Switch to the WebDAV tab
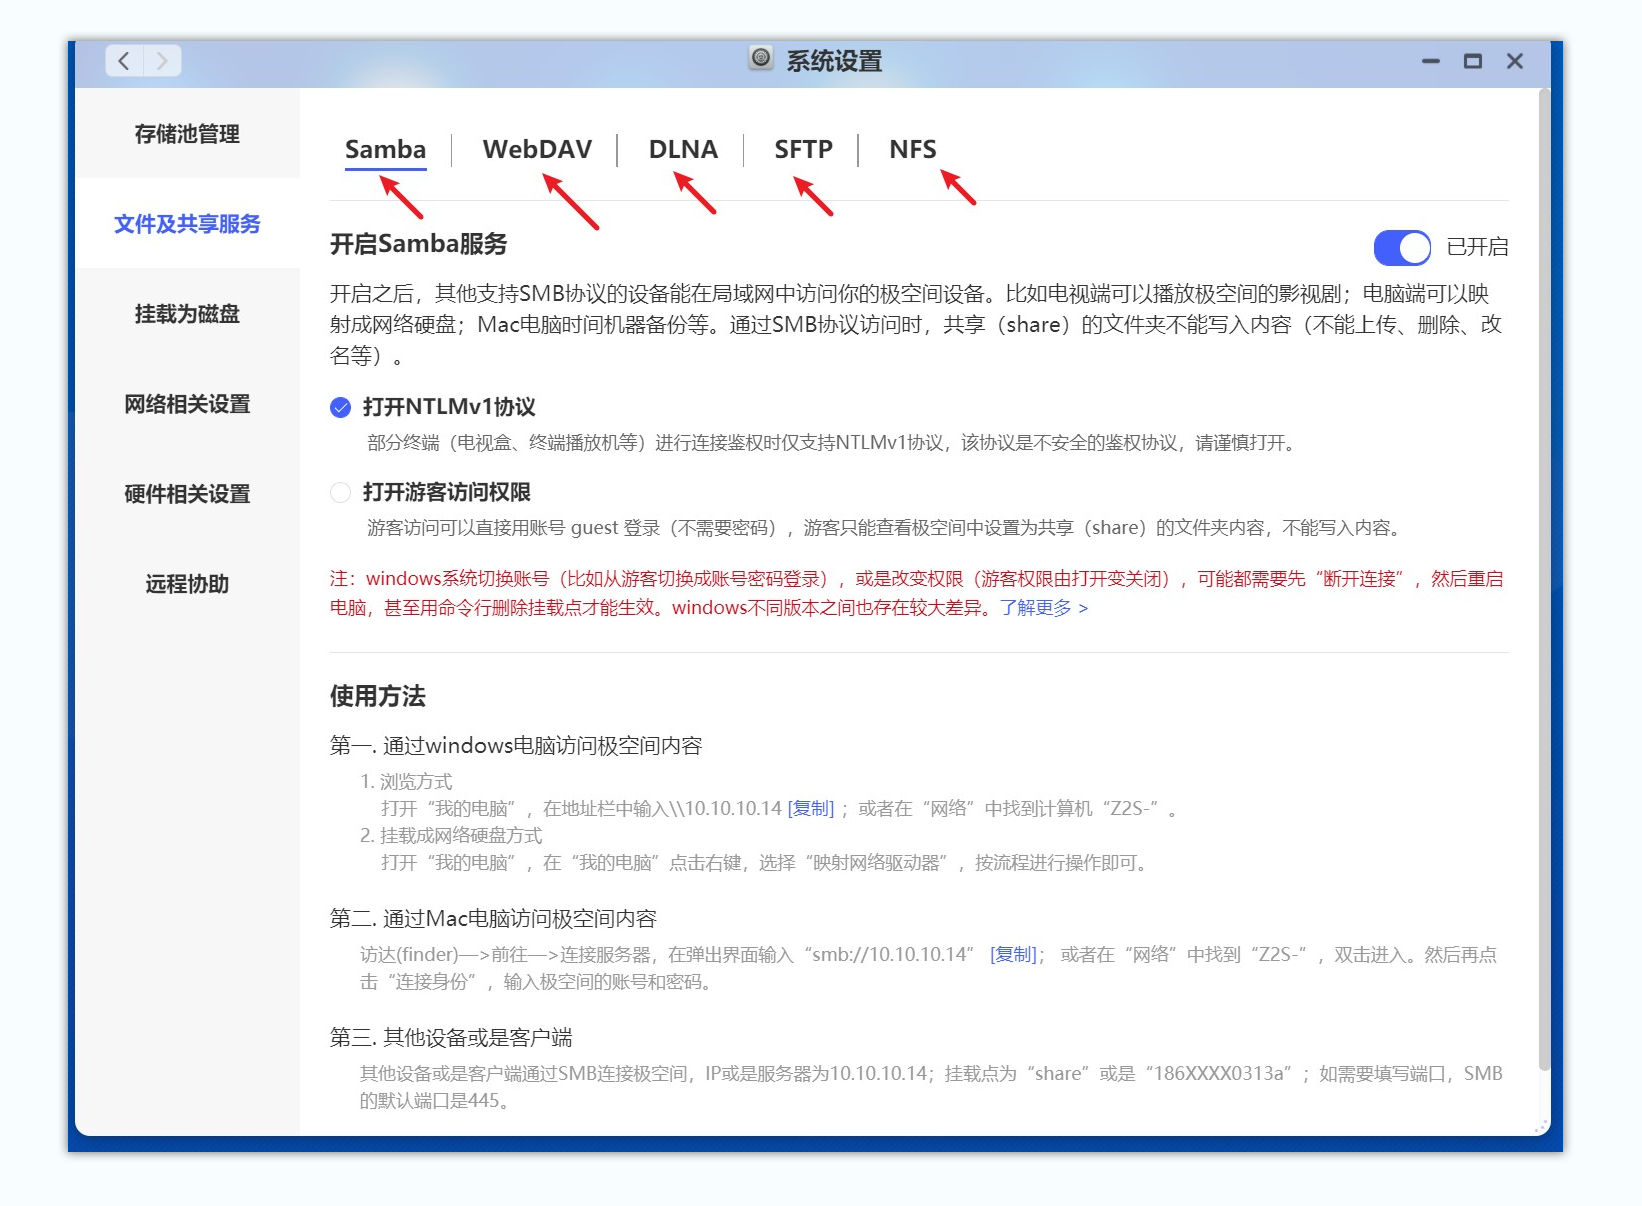This screenshot has height=1206, width=1642. click(x=535, y=149)
